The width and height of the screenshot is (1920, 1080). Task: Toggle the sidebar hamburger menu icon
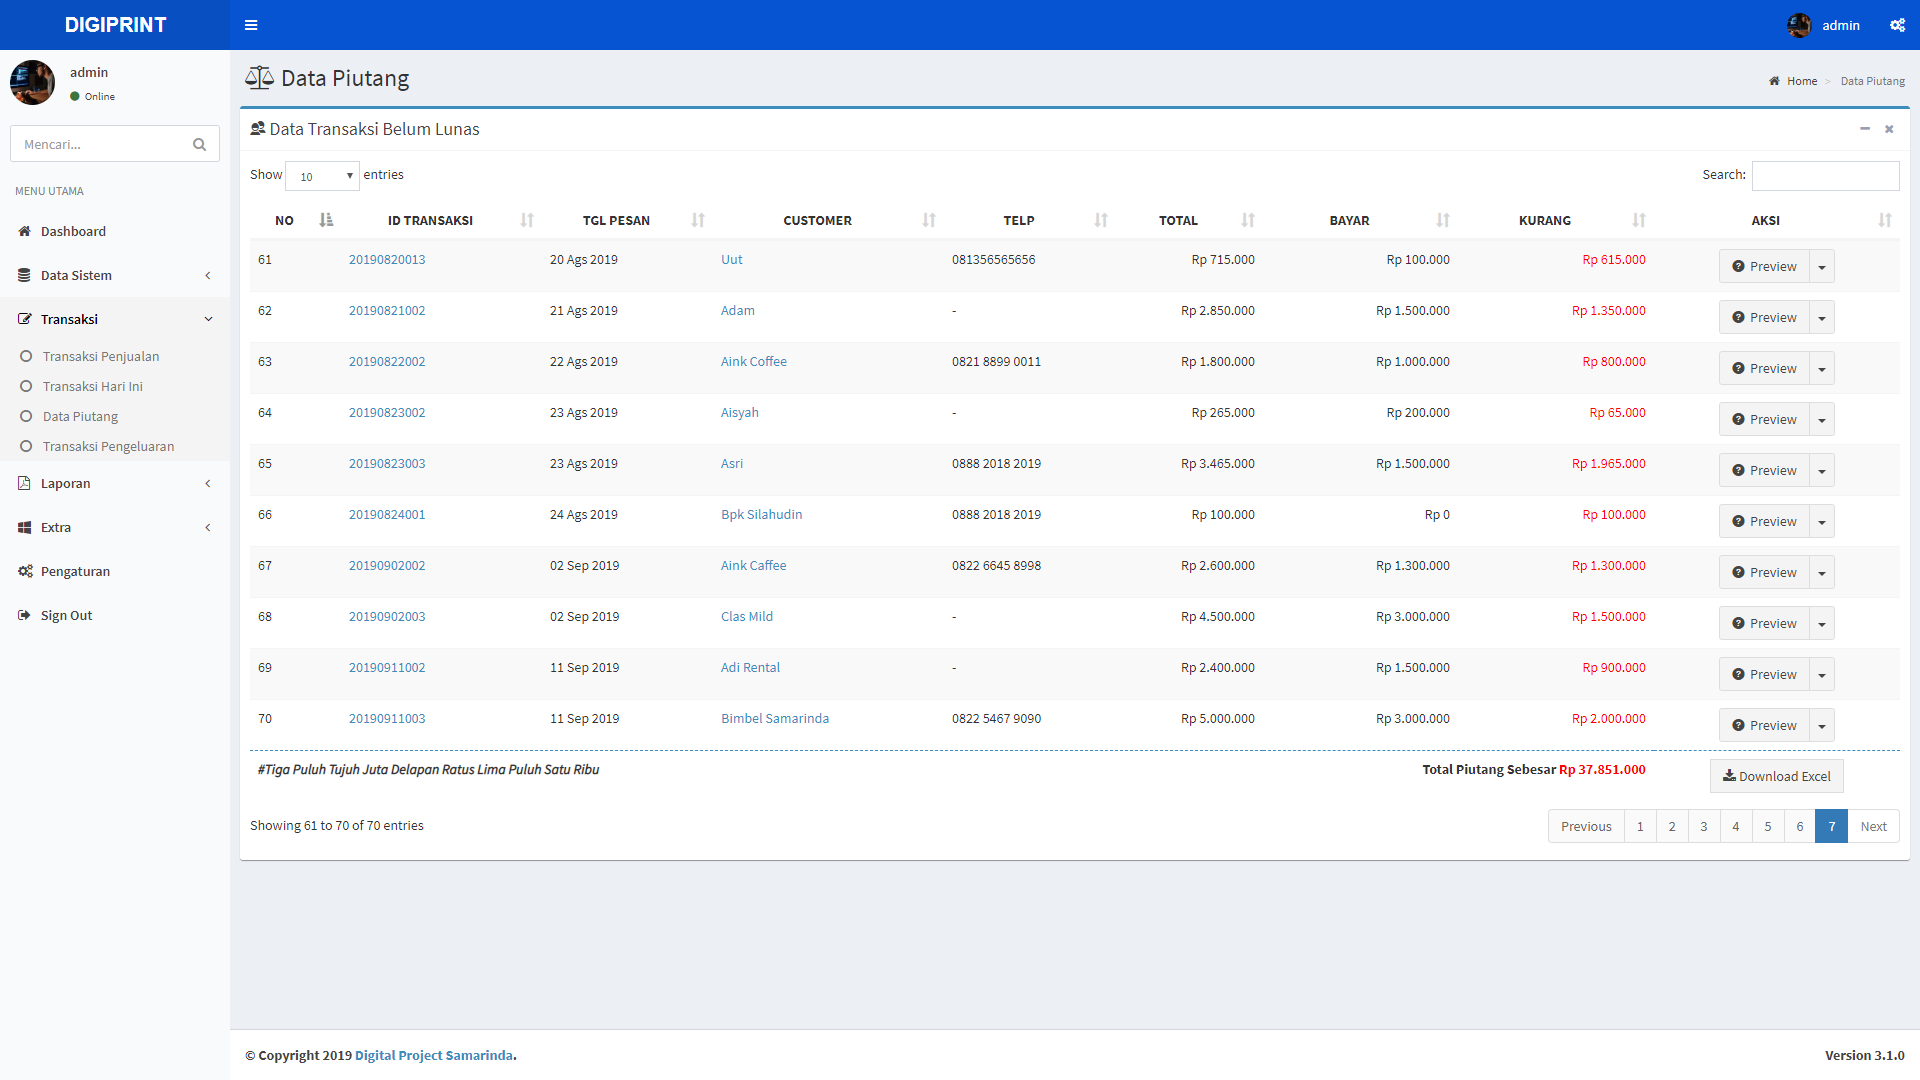[x=251, y=25]
